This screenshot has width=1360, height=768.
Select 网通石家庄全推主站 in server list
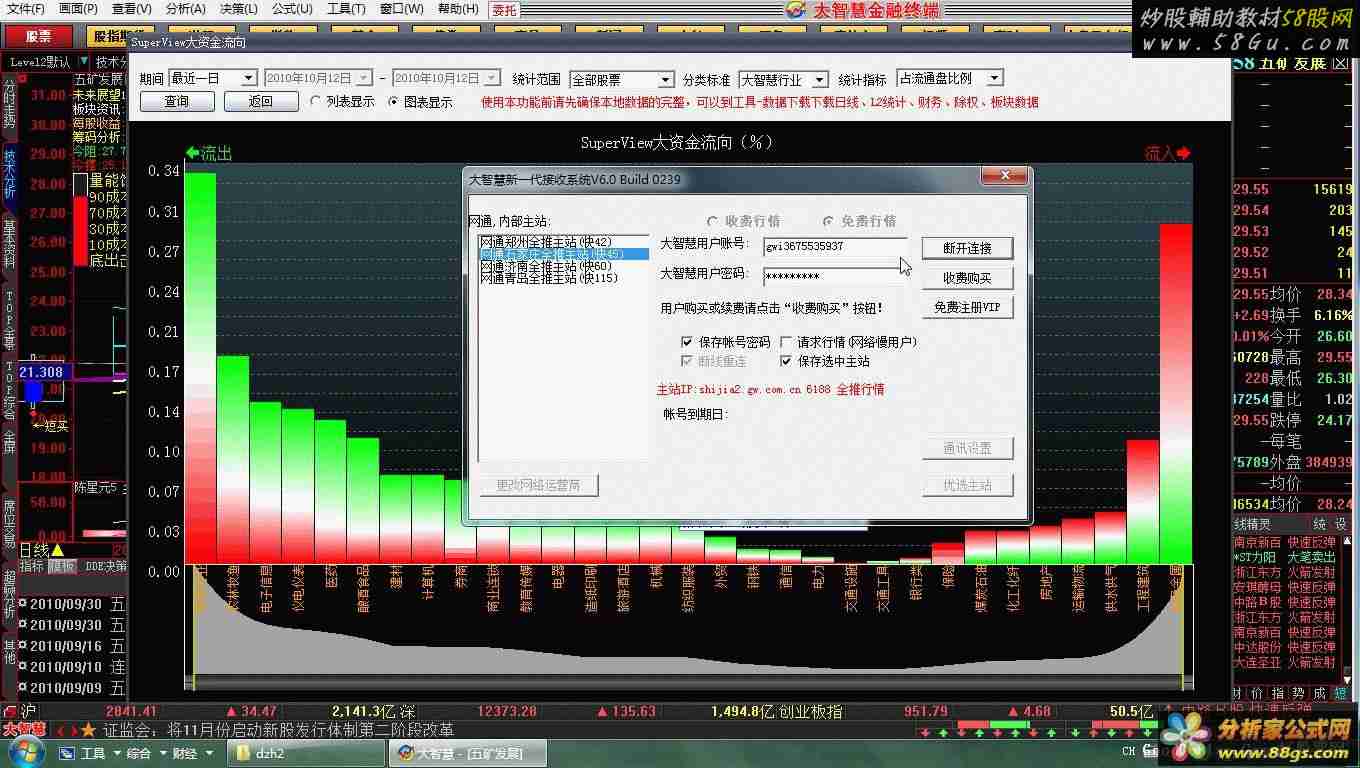pos(564,254)
